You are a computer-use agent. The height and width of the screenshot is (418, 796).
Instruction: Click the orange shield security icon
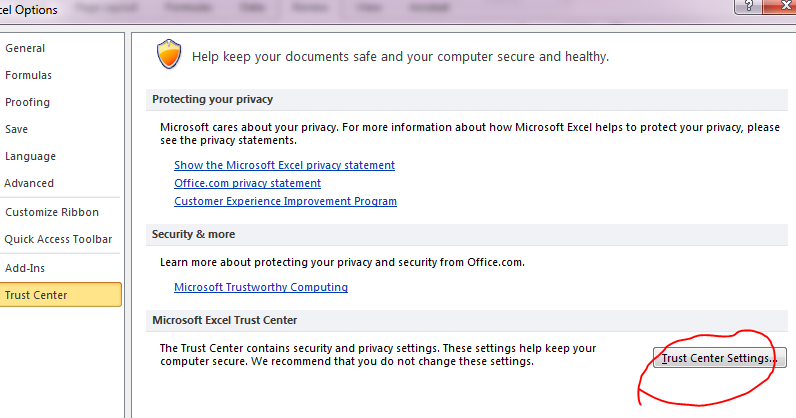pyautogui.click(x=169, y=55)
